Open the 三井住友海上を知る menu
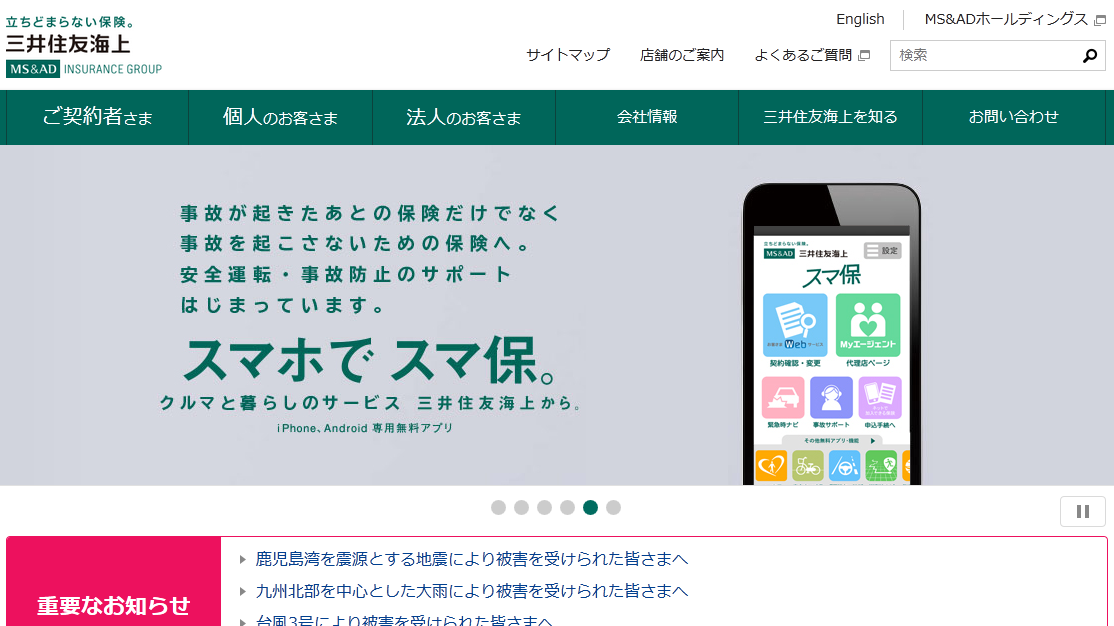Image resolution: width=1114 pixels, height=626 pixels. [831, 117]
